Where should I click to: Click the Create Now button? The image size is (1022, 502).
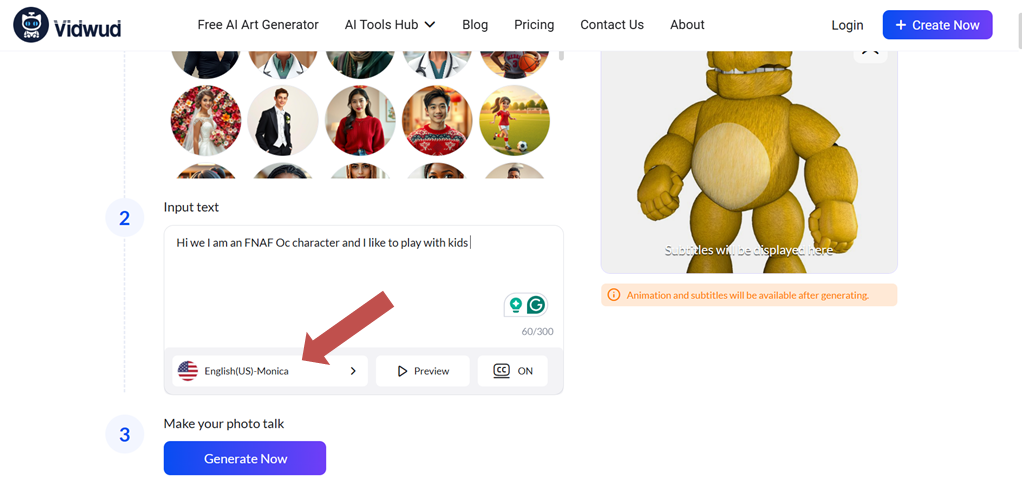937,25
